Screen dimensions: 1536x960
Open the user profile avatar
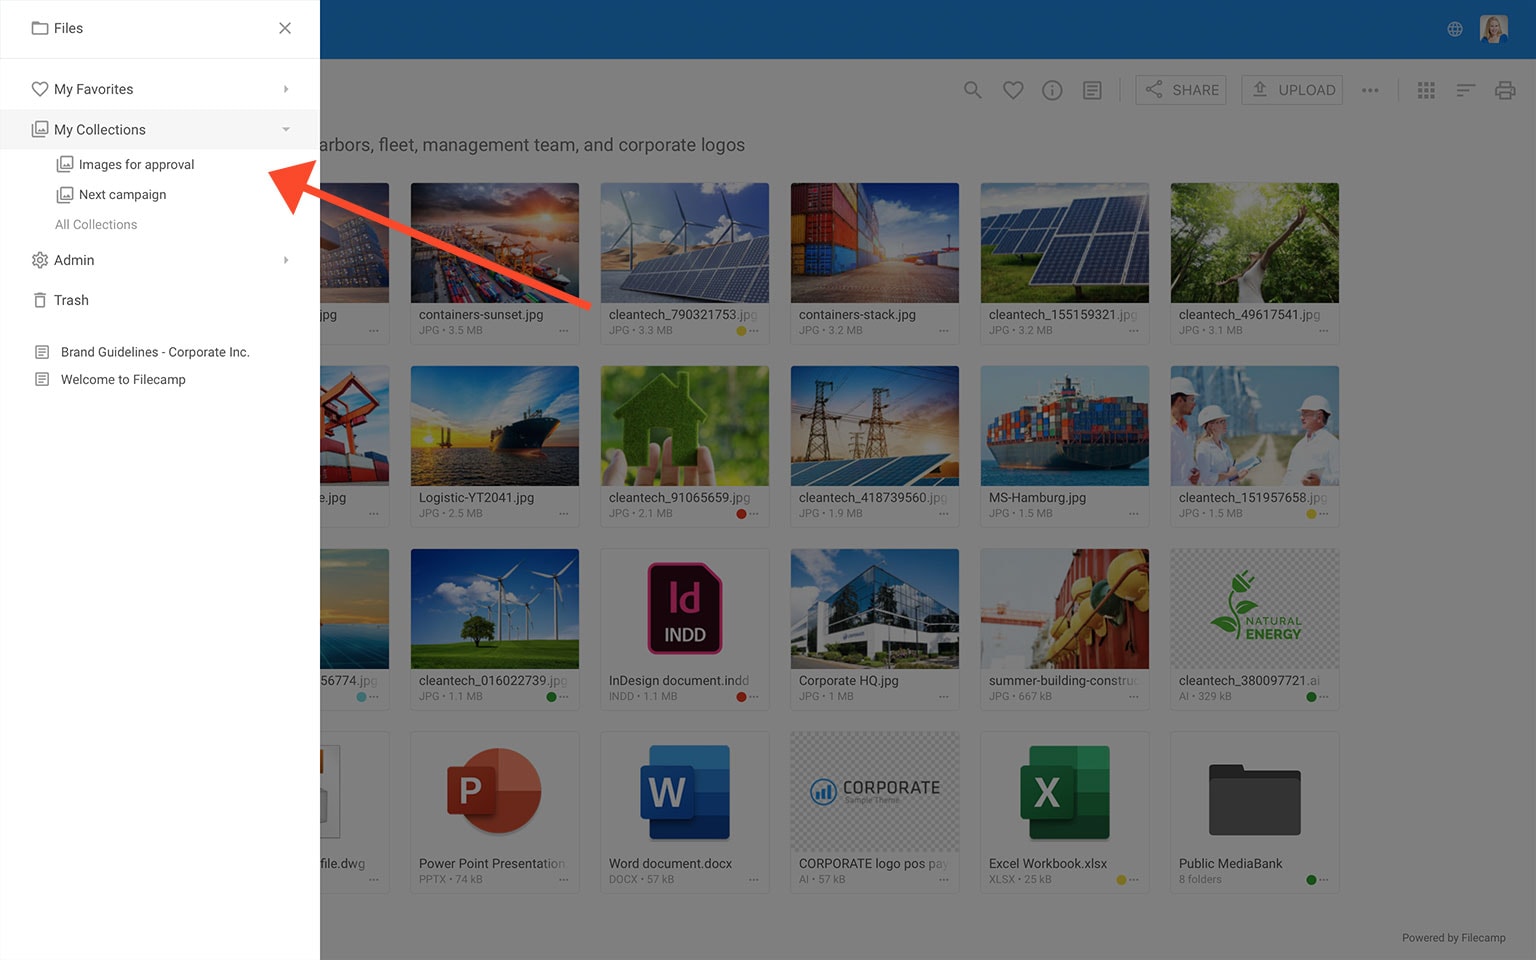1494,29
